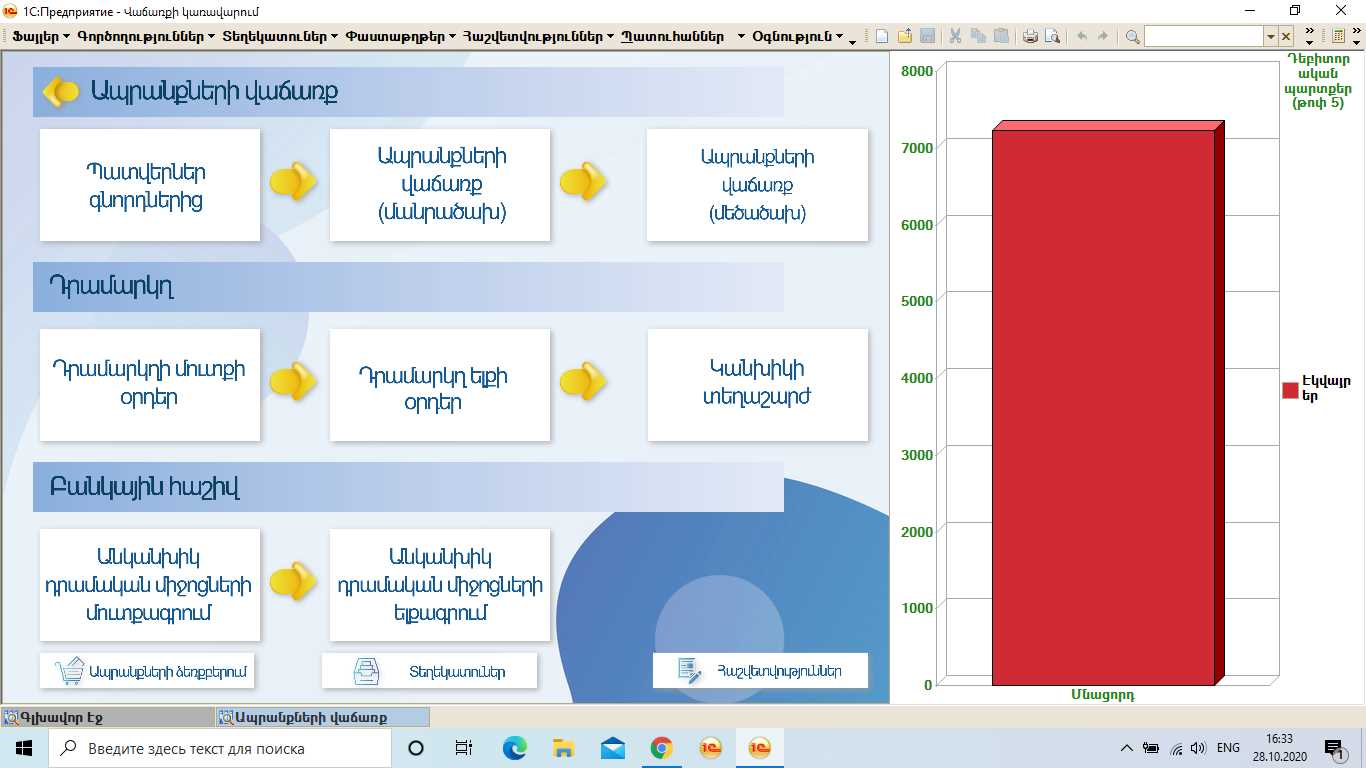
Task: Open notification center in the system tray
Action: pos(1334,748)
